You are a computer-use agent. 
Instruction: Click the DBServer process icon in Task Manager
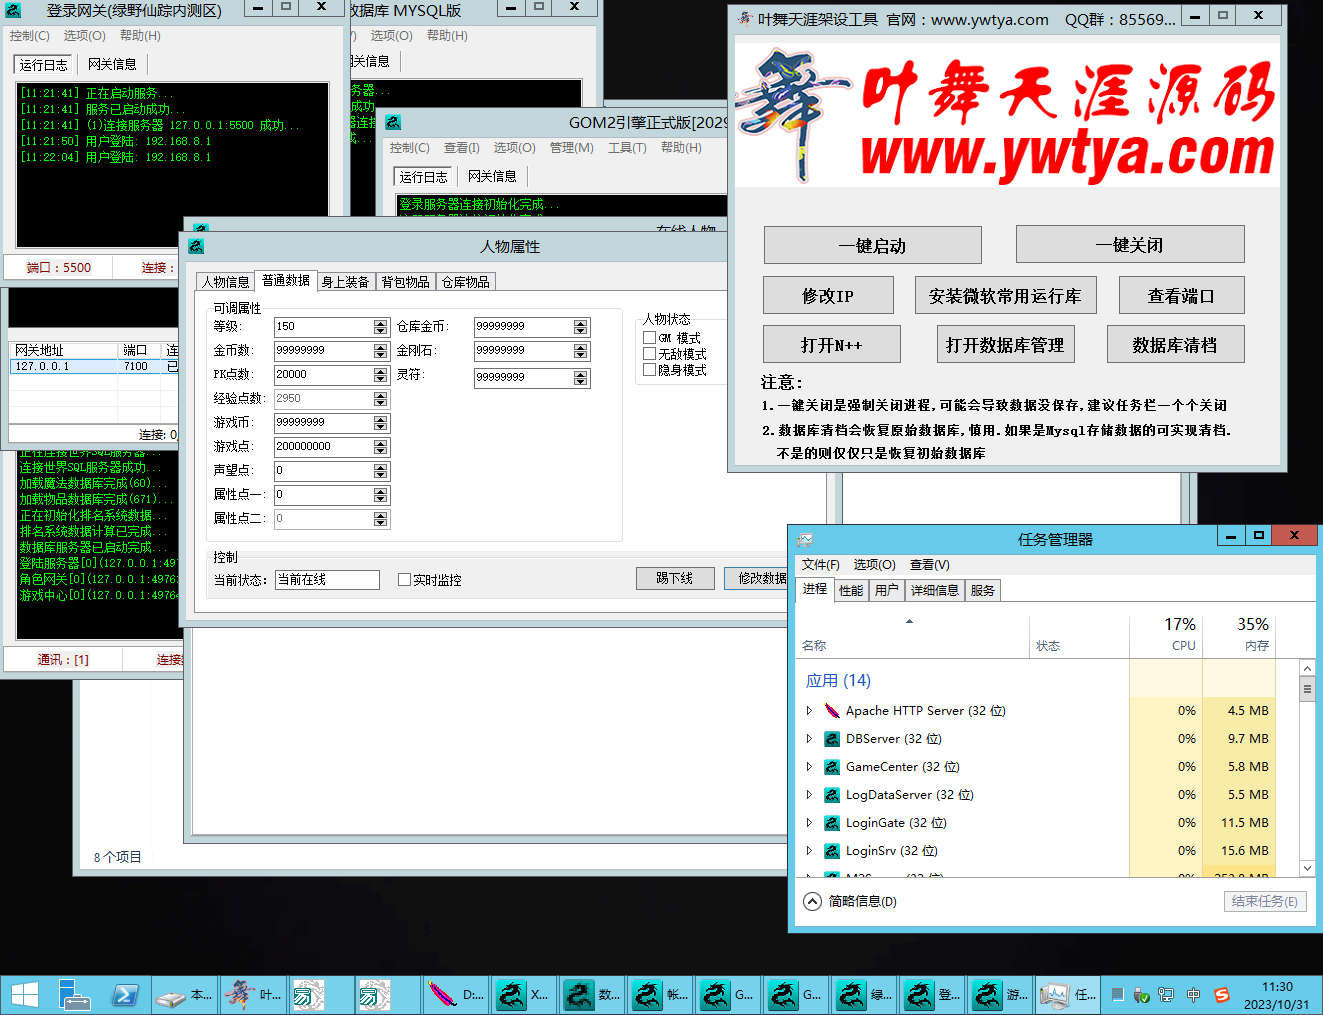point(832,739)
